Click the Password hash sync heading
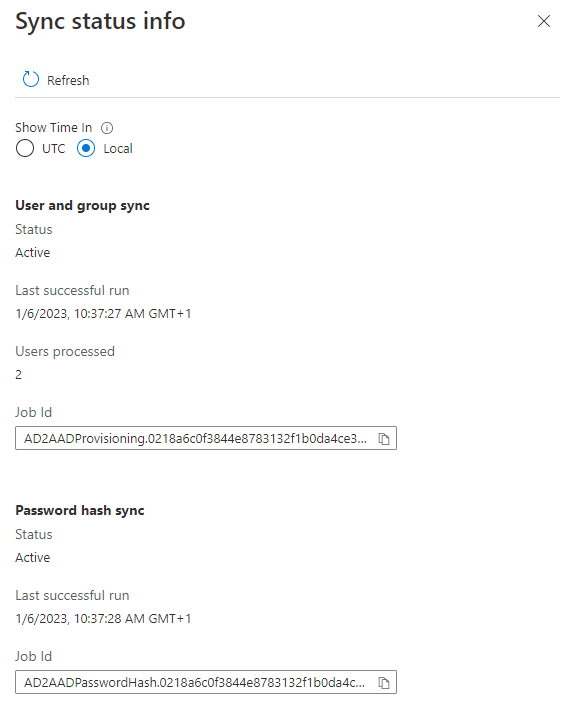The width and height of the screenshot is (562, 711). tap(80, 511)
